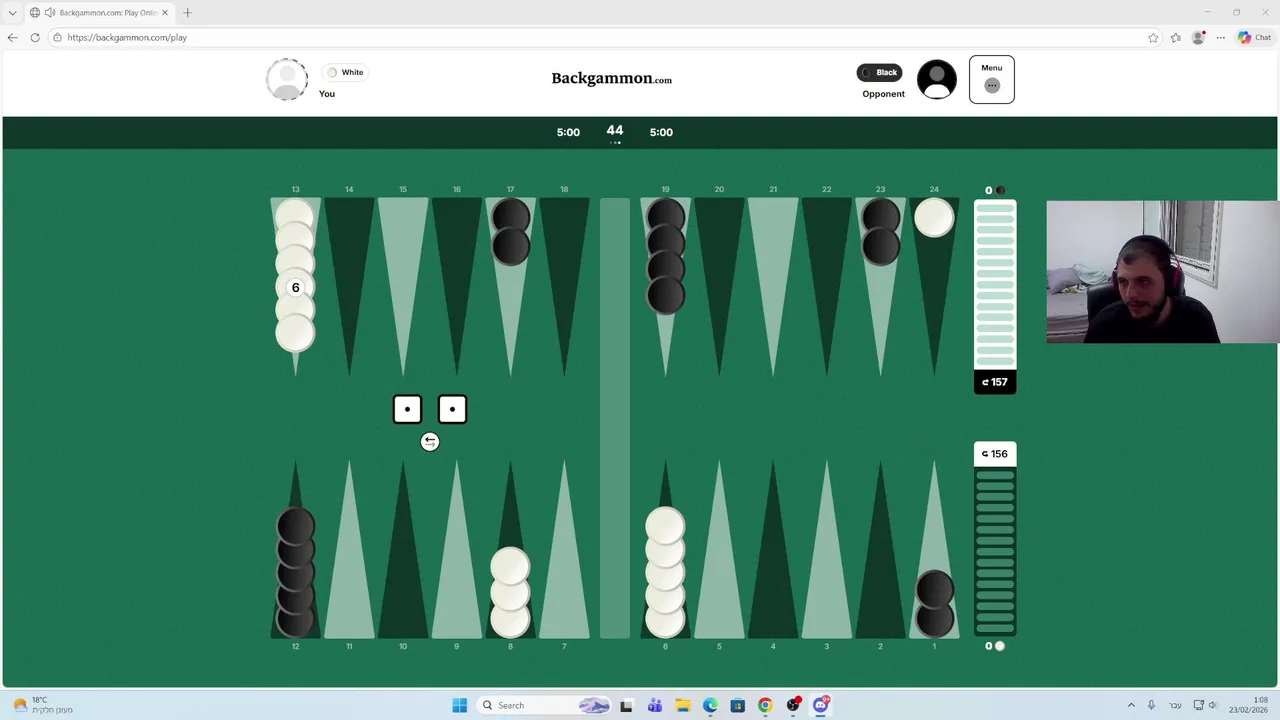Open the browser profile icon
Screen dimensions: 1280x720
(1198, 37)
